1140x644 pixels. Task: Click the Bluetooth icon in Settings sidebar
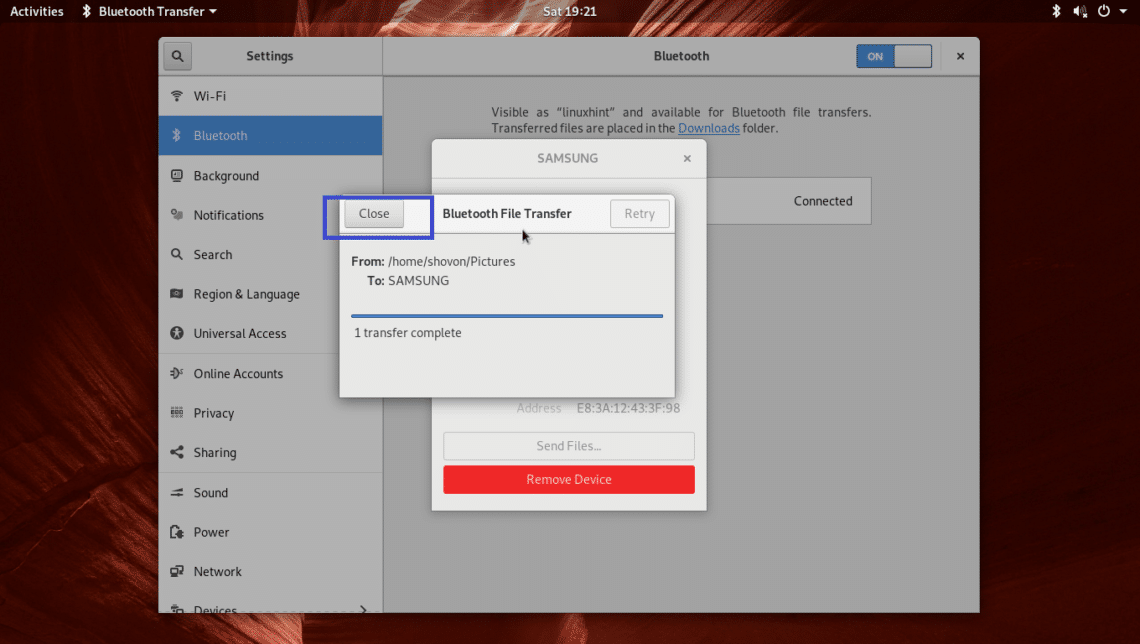(x=176, y=135)
